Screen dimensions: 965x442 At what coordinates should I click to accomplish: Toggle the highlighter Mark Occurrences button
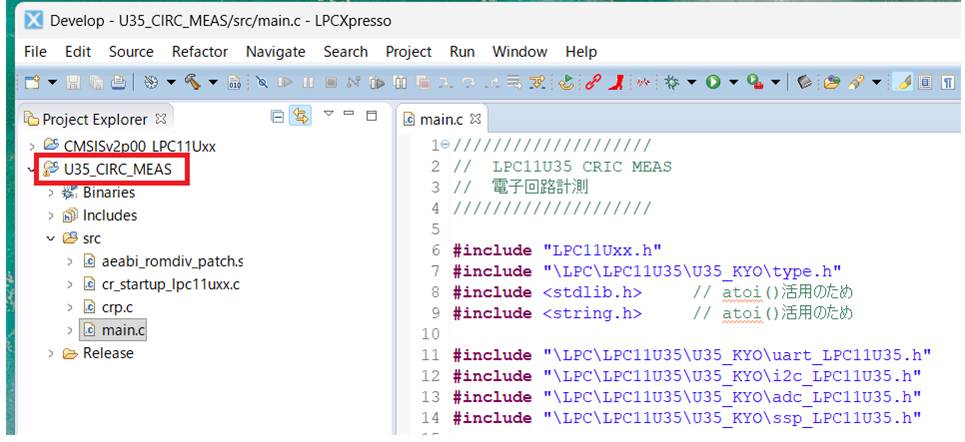click(900, 83)
